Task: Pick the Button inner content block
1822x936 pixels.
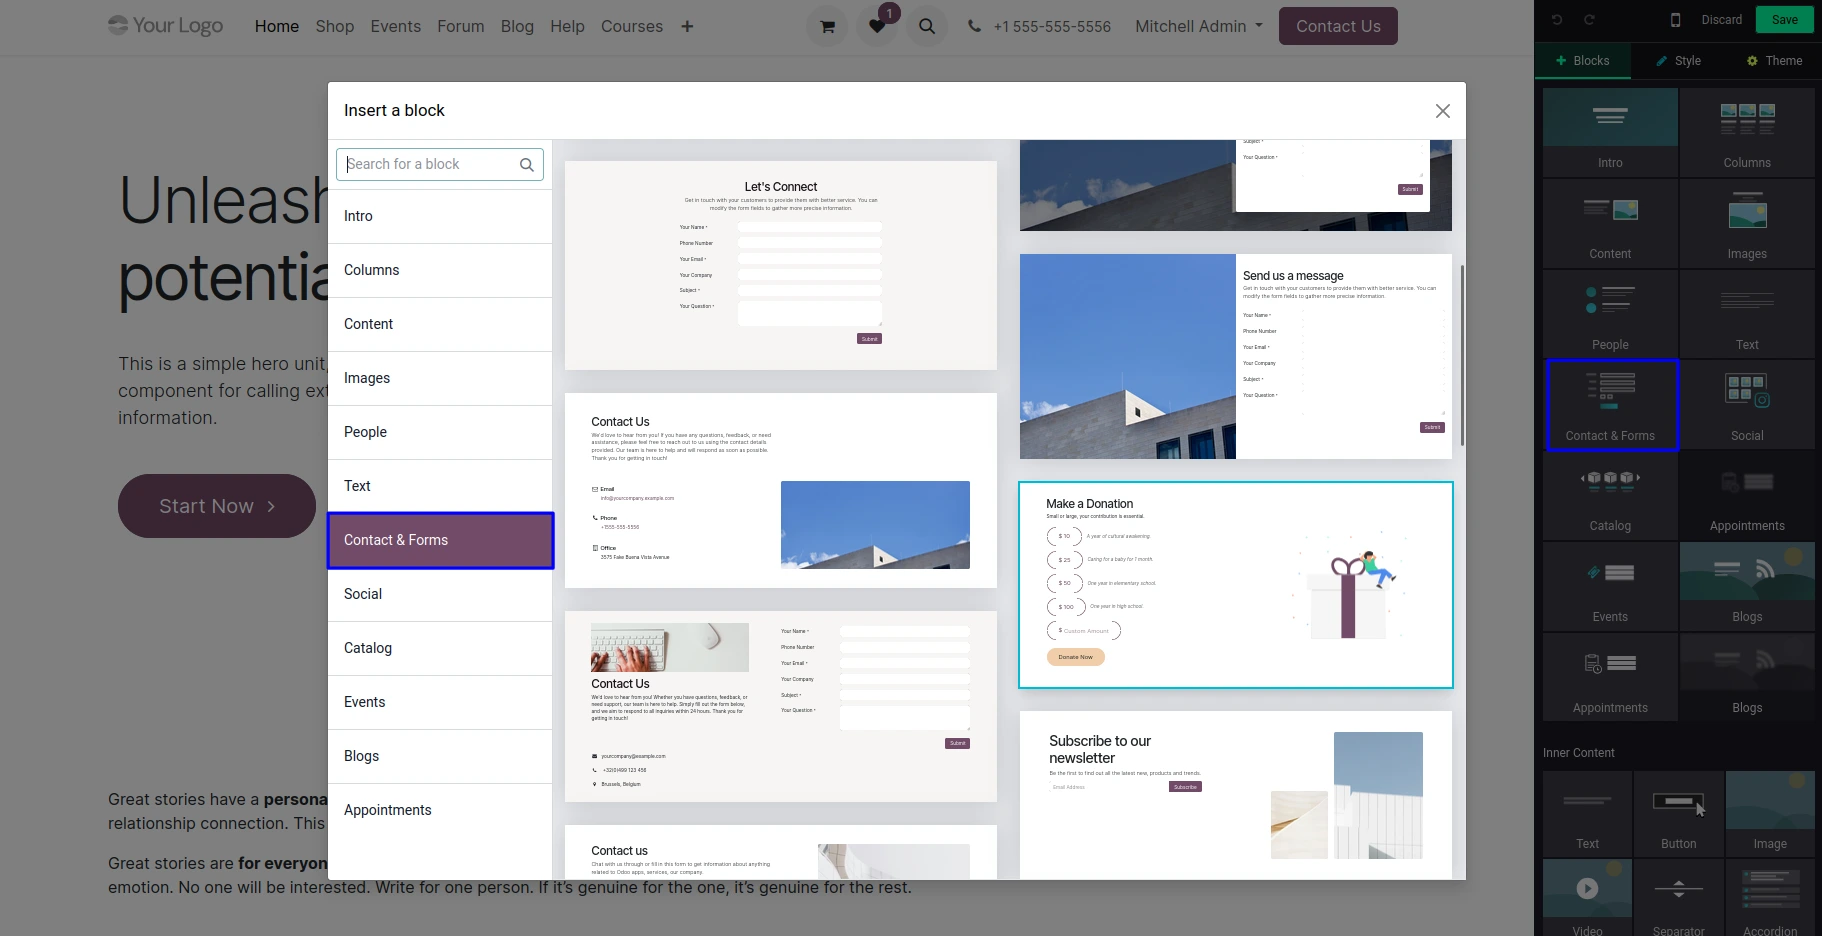Action: (x=1679, y=814)
